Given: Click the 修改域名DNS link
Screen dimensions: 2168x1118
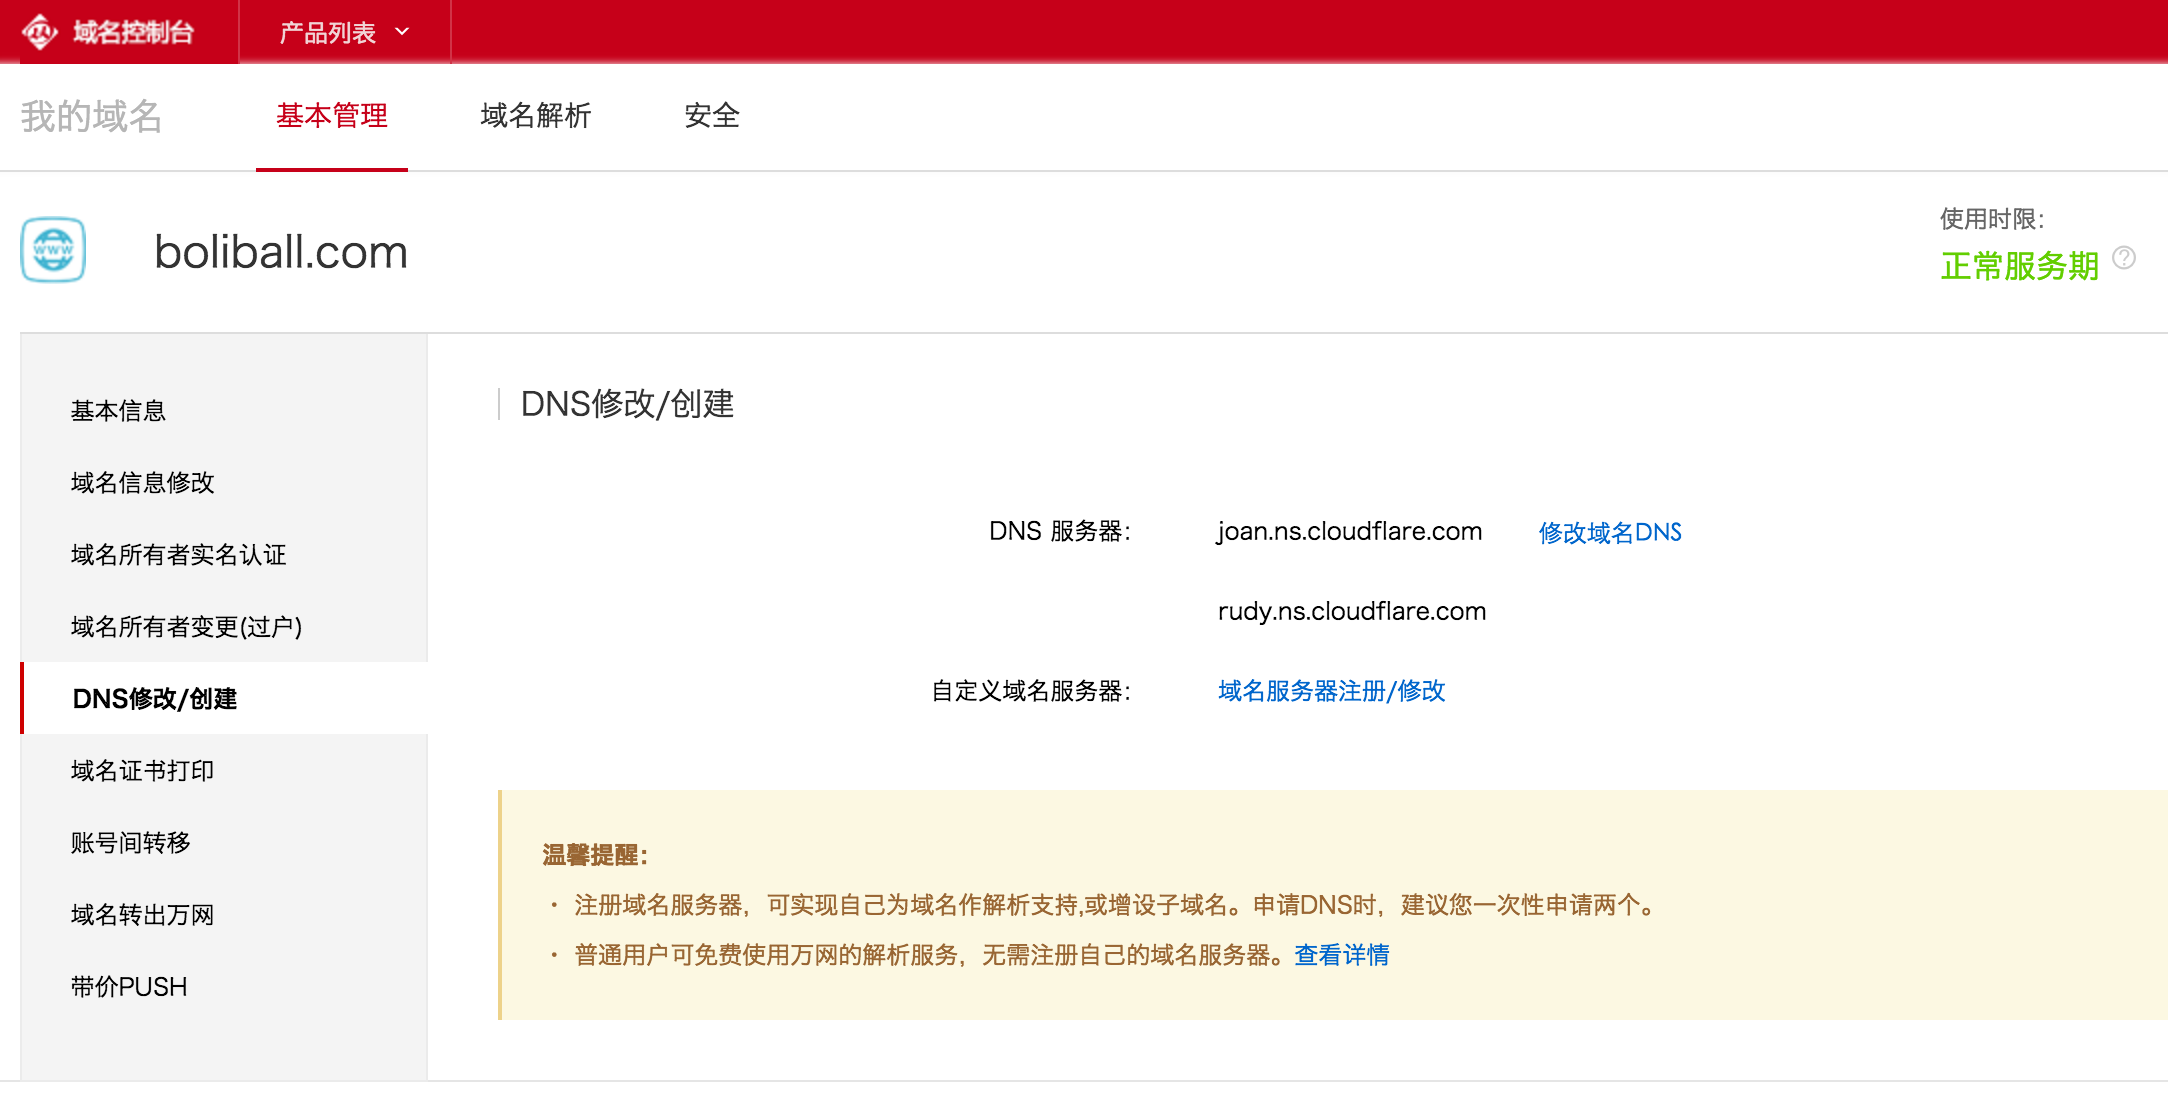Looking at the screenshot, I should [1609, 533].
